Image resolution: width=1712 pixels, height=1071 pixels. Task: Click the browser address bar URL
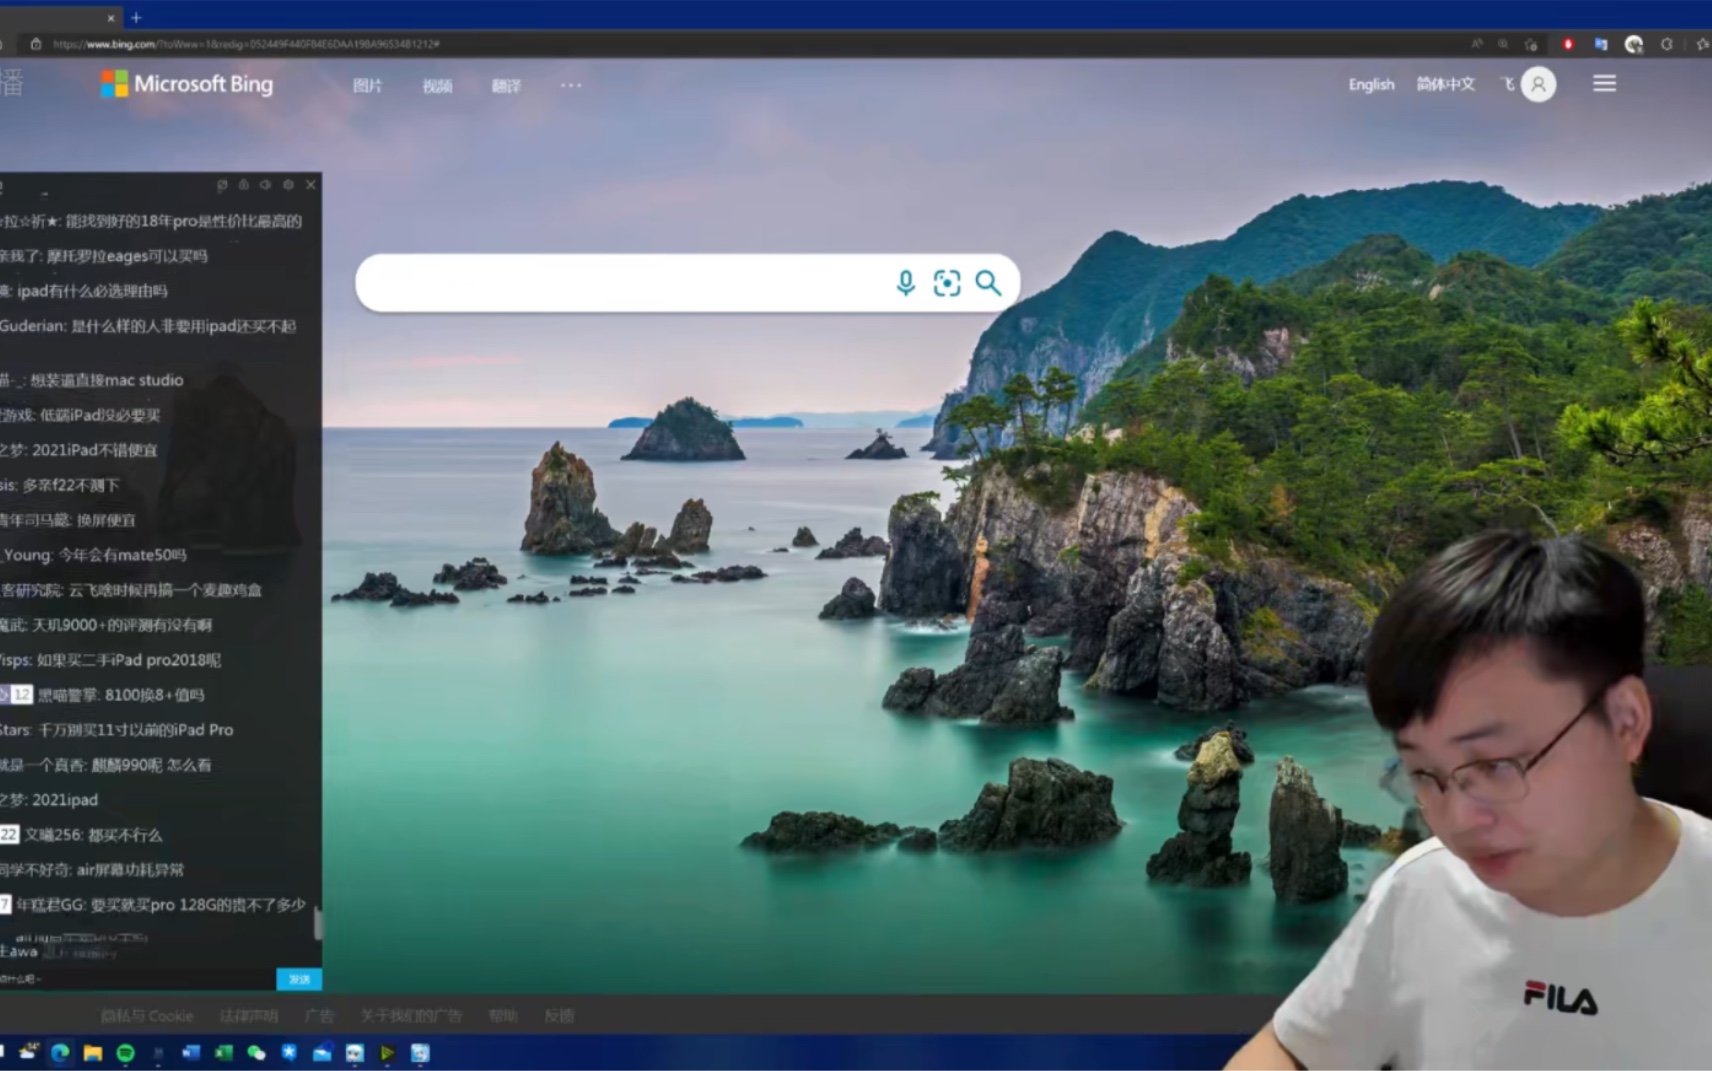246,44
